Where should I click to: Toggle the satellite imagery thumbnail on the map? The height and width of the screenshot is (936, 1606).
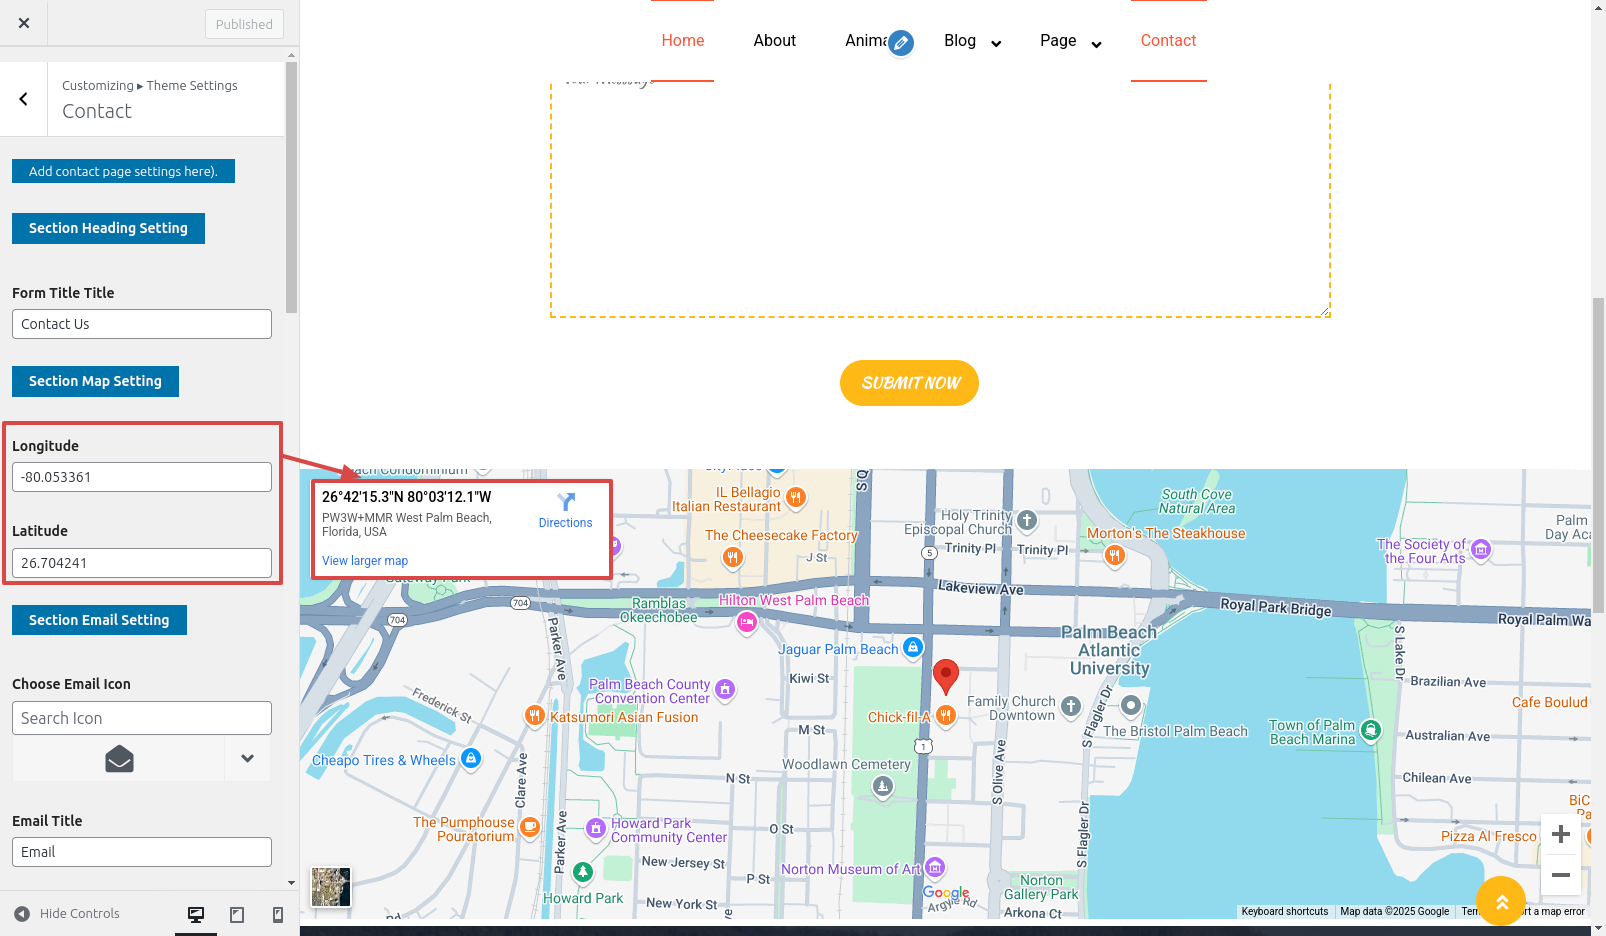(x=331, y=887)
